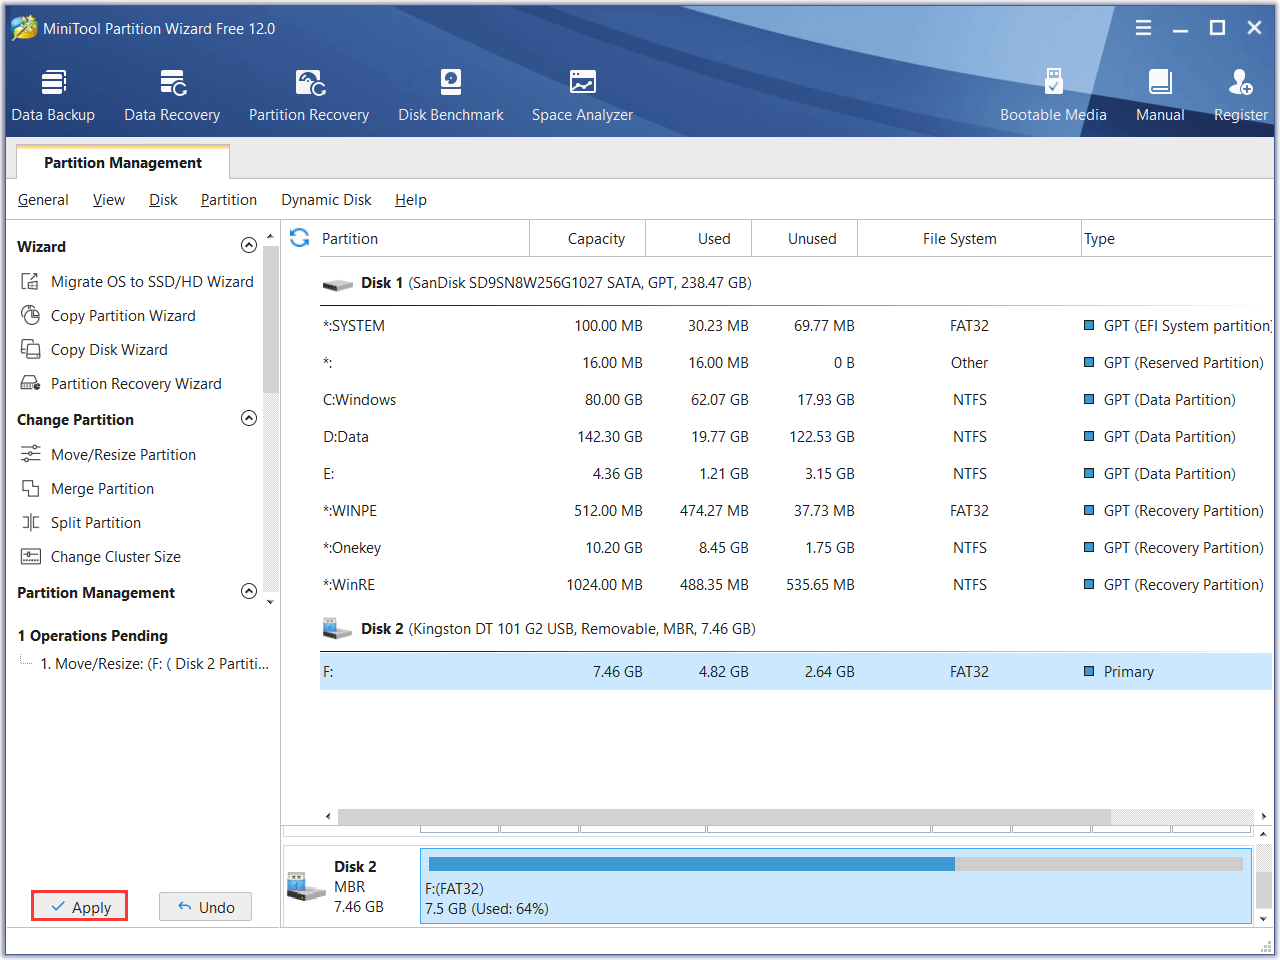The image size is (1280, 960).
Task: Select the *:WINPE partition row
Action: tap(796, 511)
